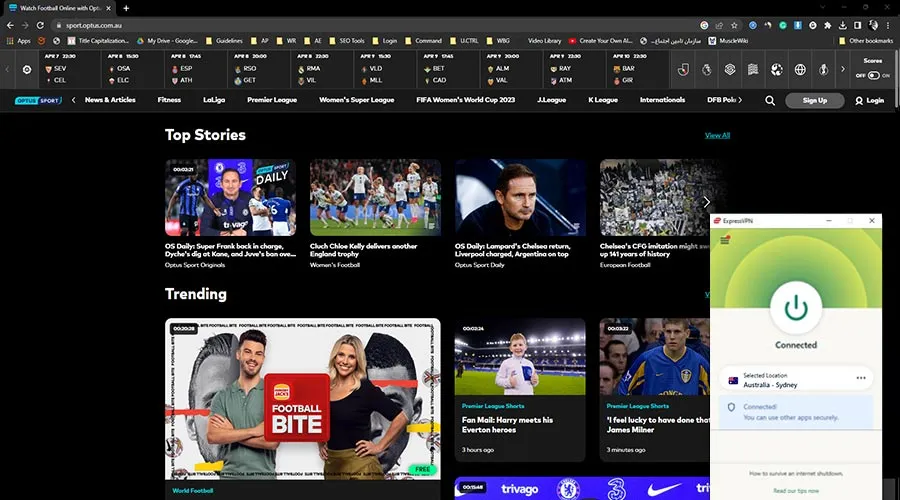Select the trophy figure competition icon
Screen dimensions: 900x500
[824, 69]
